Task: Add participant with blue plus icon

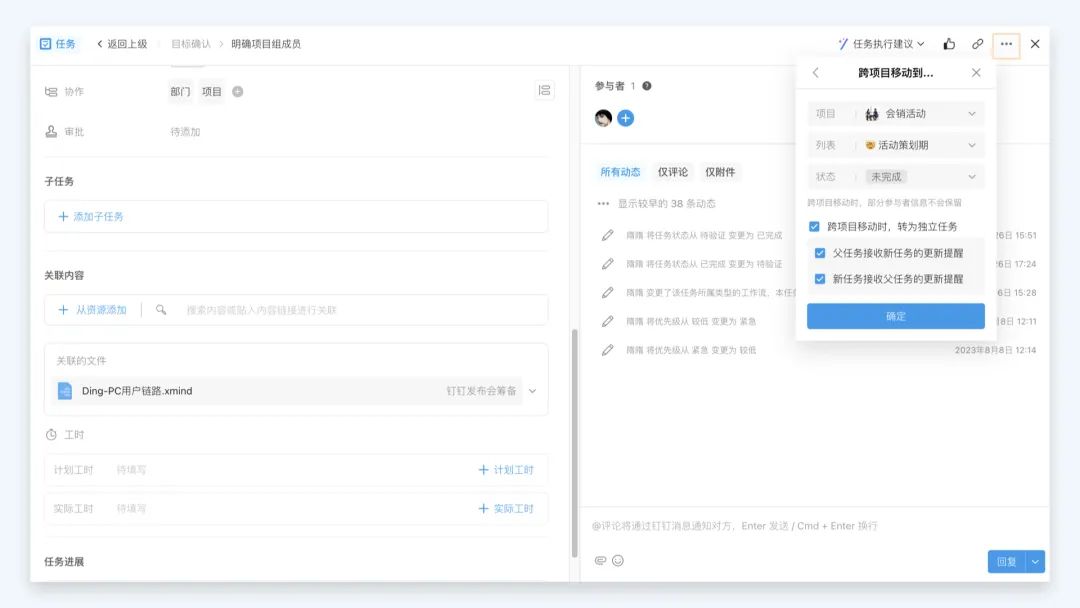Action: tap(625, 118)
